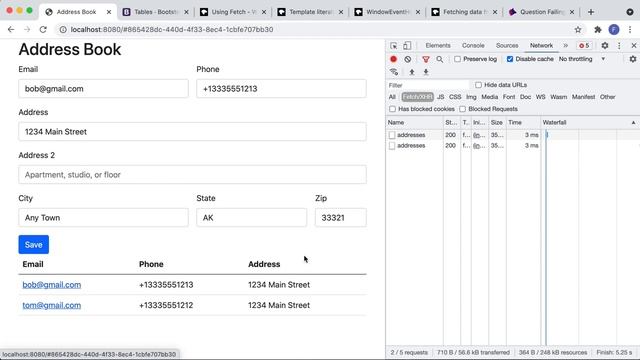Viewport: 640px width, 360px height.
Task: Click the export HAR download arrow
Action: tap(426, 72)
